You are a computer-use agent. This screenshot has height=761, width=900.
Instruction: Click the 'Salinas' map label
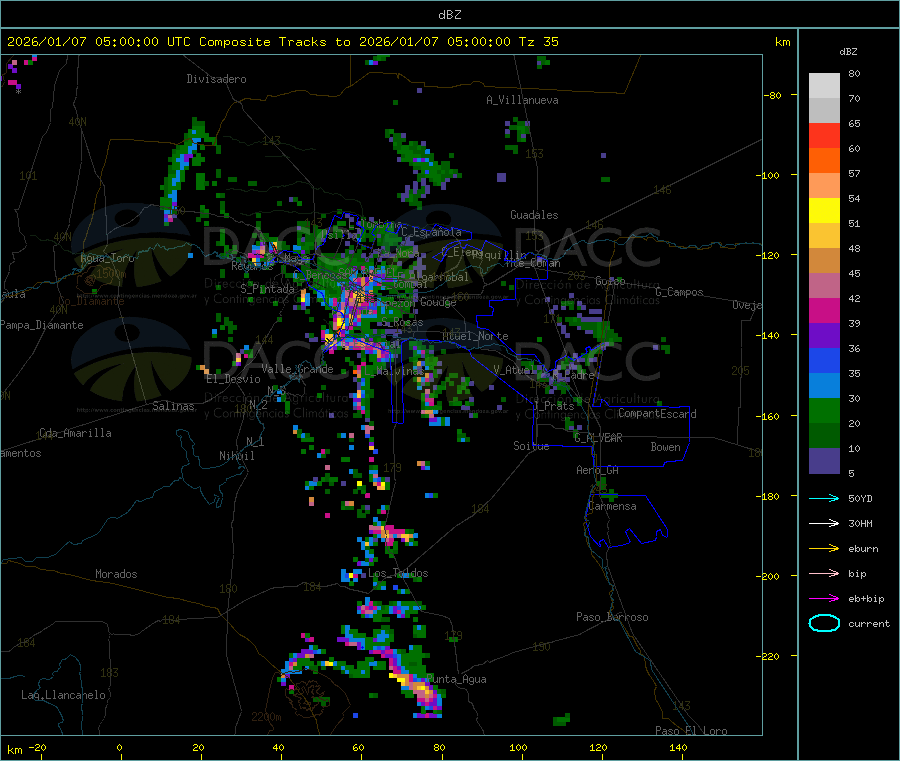pos(173,406)
